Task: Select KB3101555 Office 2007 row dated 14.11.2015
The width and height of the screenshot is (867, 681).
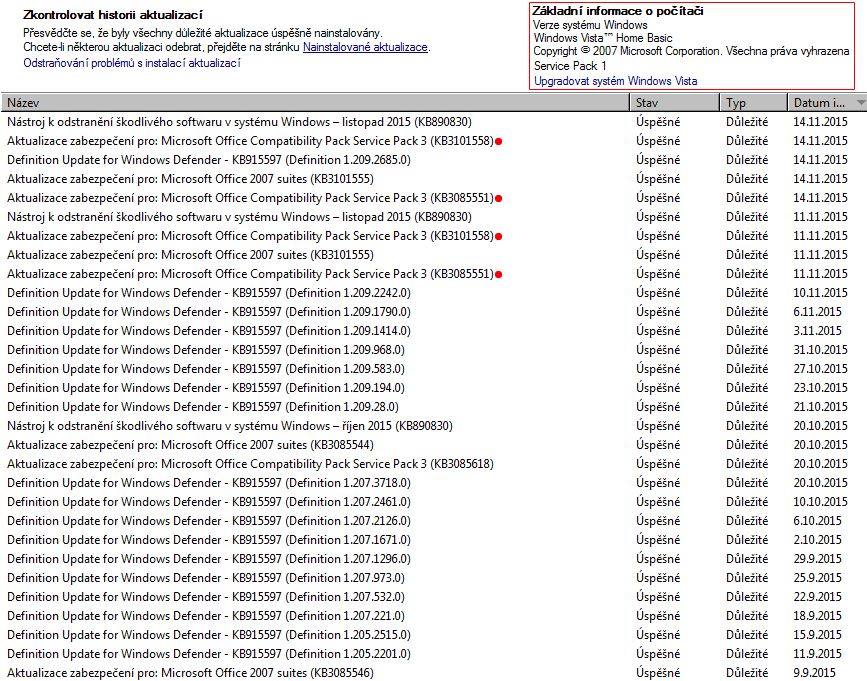Action: [x=434, y=179]
